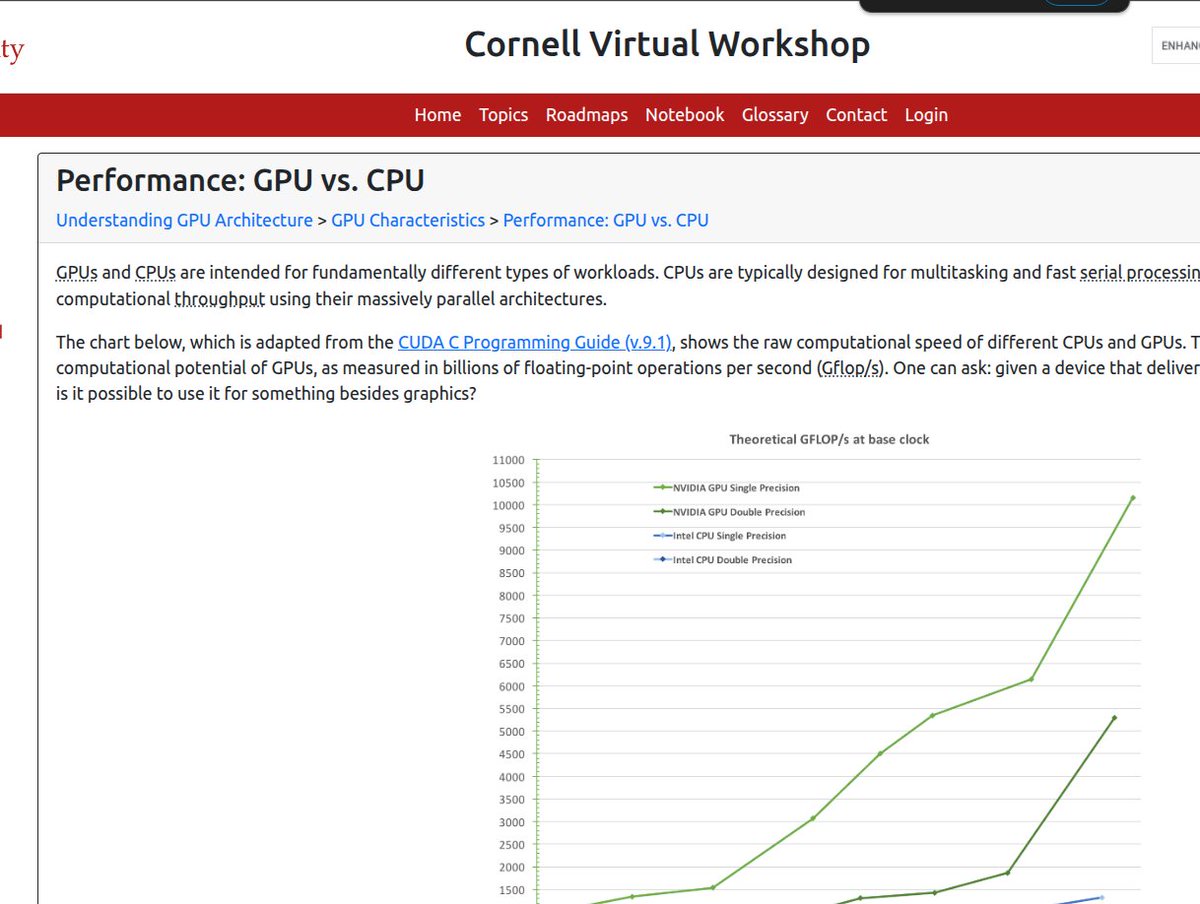The height and width of the screenshot is (904, 1200).
Task: Click the chart title Theoretical GFLOP/s at base clock
Action: tap(829, 439)
